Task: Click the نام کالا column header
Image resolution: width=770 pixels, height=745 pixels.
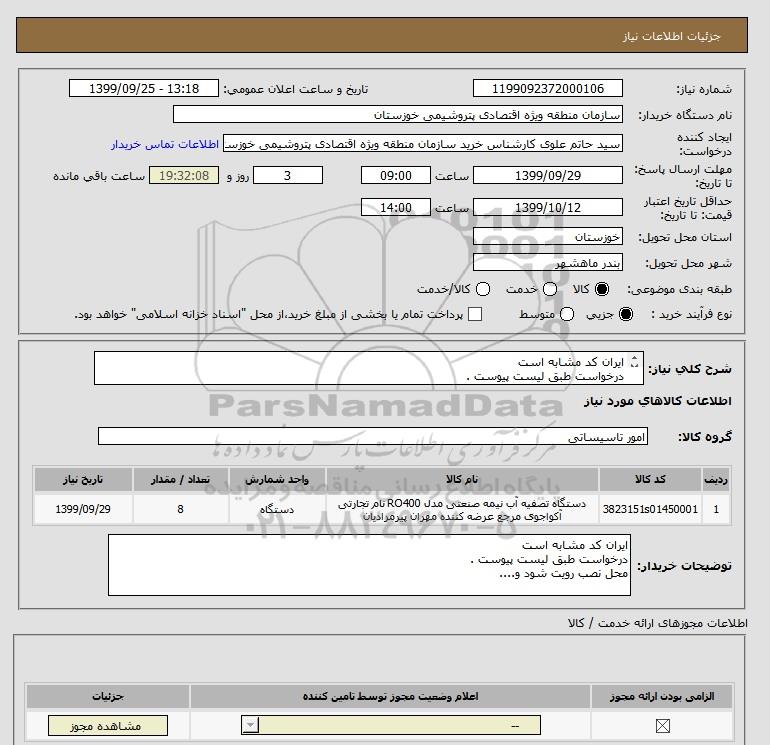Action: 462,479
